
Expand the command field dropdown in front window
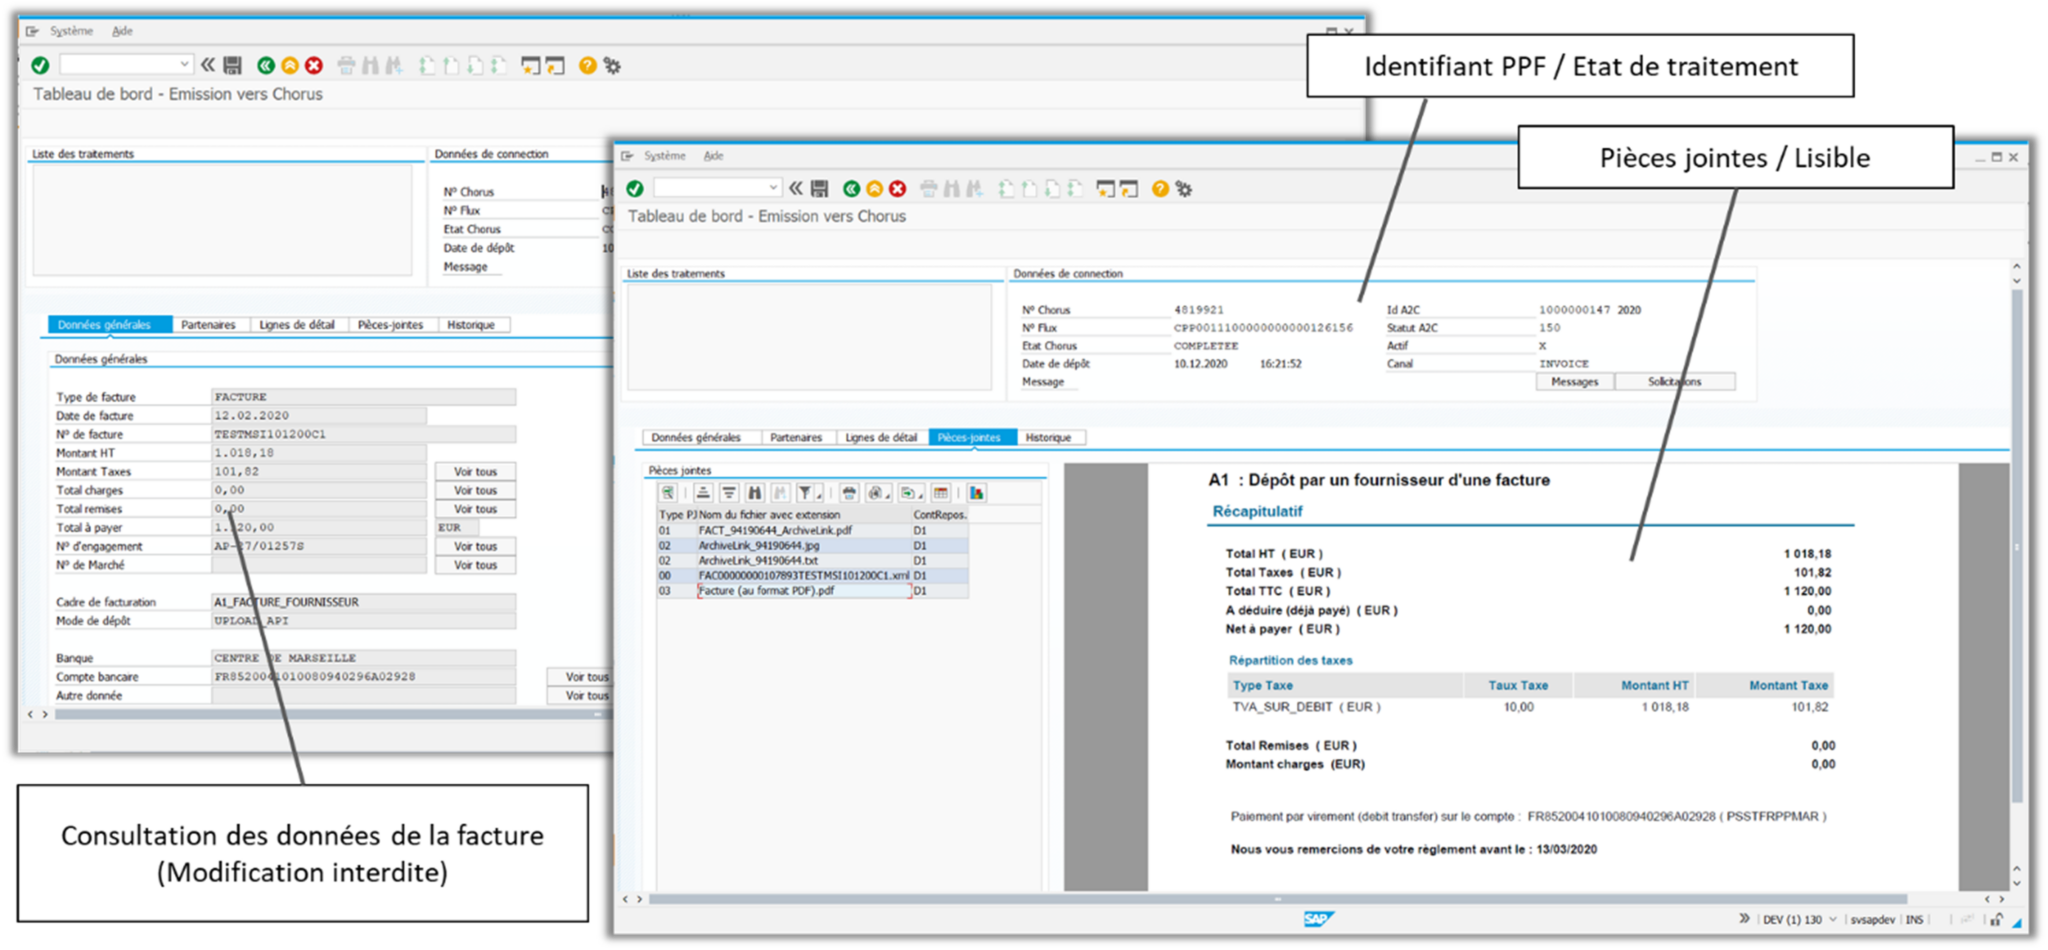pos(773,188)
